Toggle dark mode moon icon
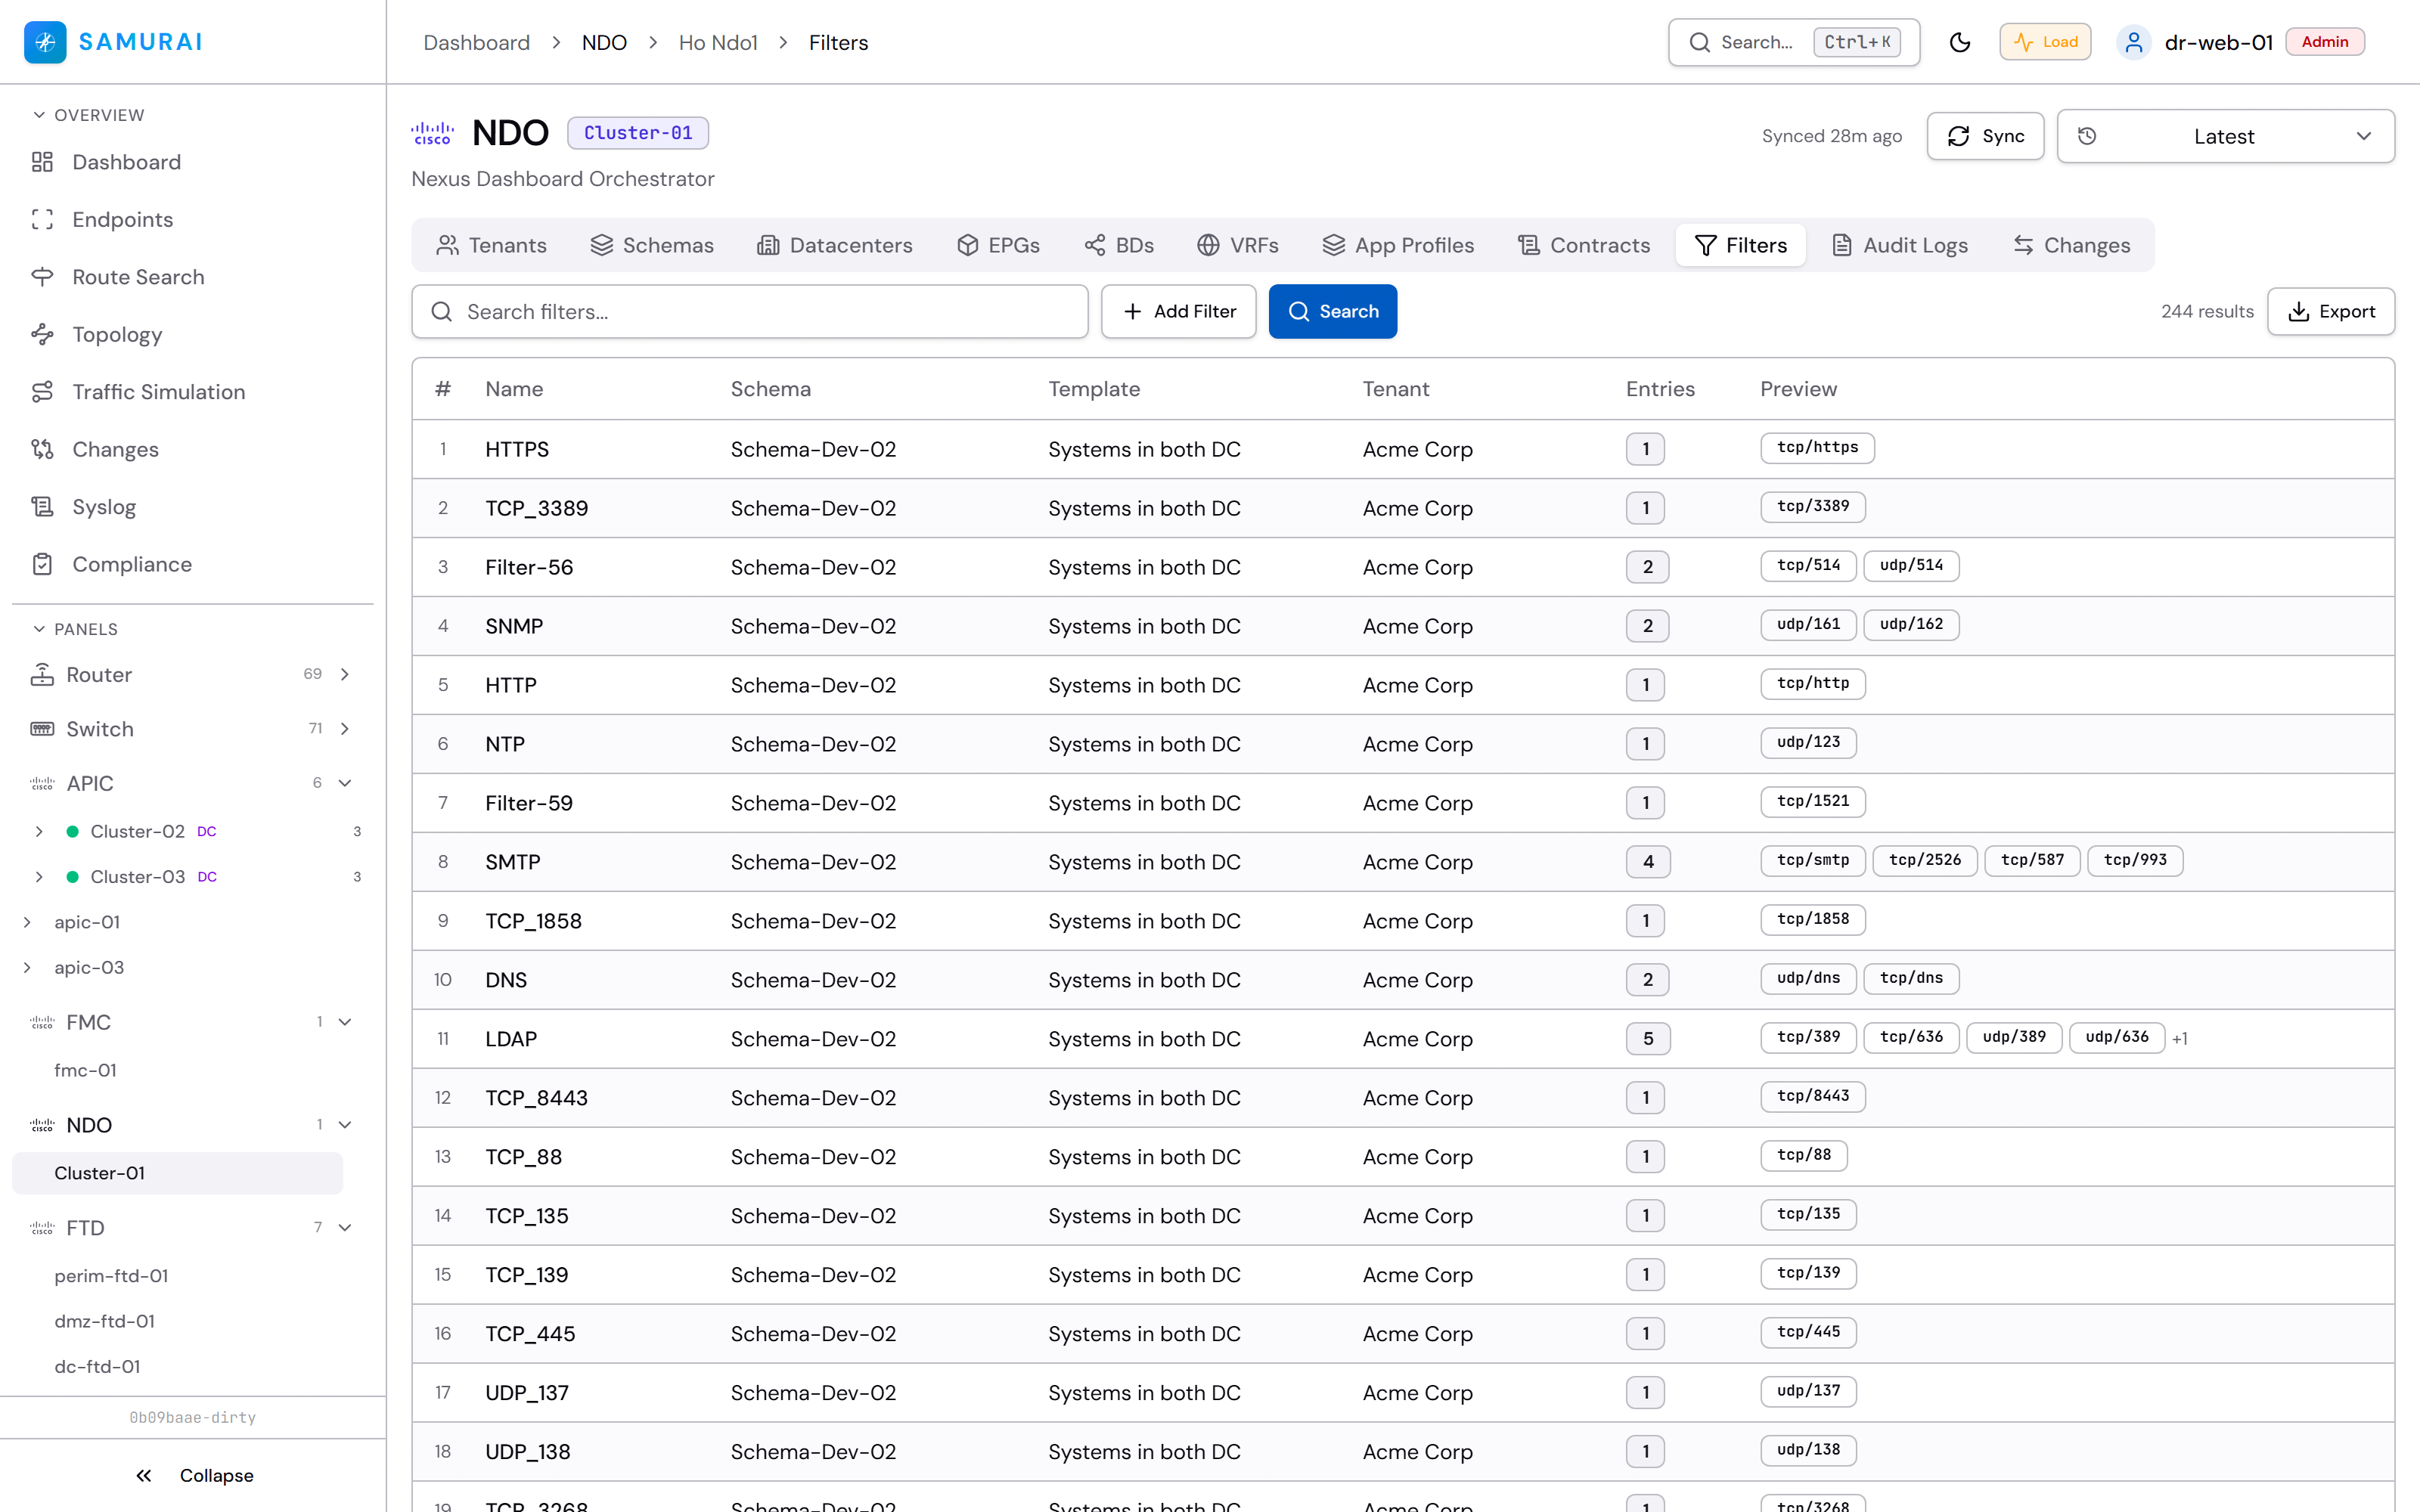 point(1959,42)
